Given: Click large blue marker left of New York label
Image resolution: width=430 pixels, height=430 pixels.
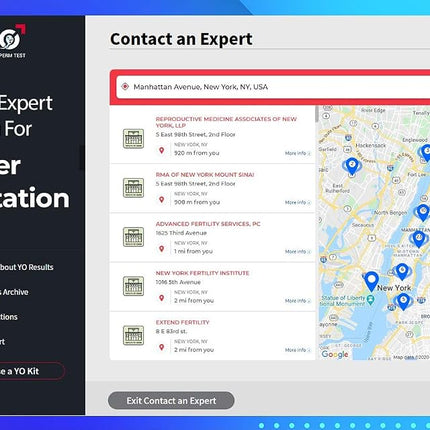Looking at the screenshot, I should (x=371, y=281).
